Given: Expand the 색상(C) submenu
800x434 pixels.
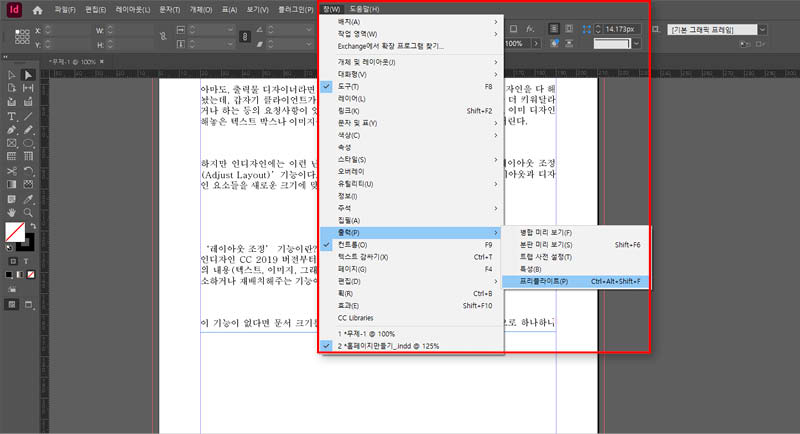Looking at the screenshot, I should click(411, 135).
